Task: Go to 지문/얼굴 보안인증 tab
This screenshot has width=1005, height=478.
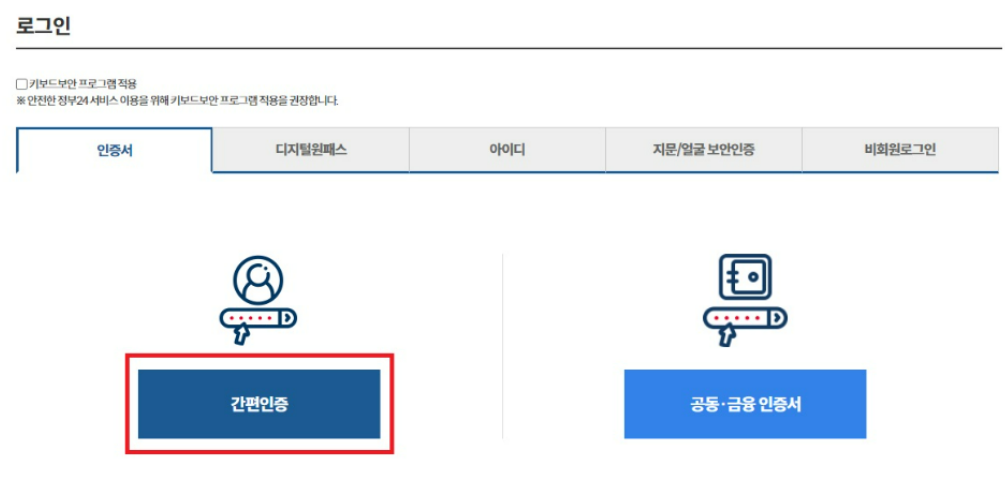Action: [x=703, y=151]
